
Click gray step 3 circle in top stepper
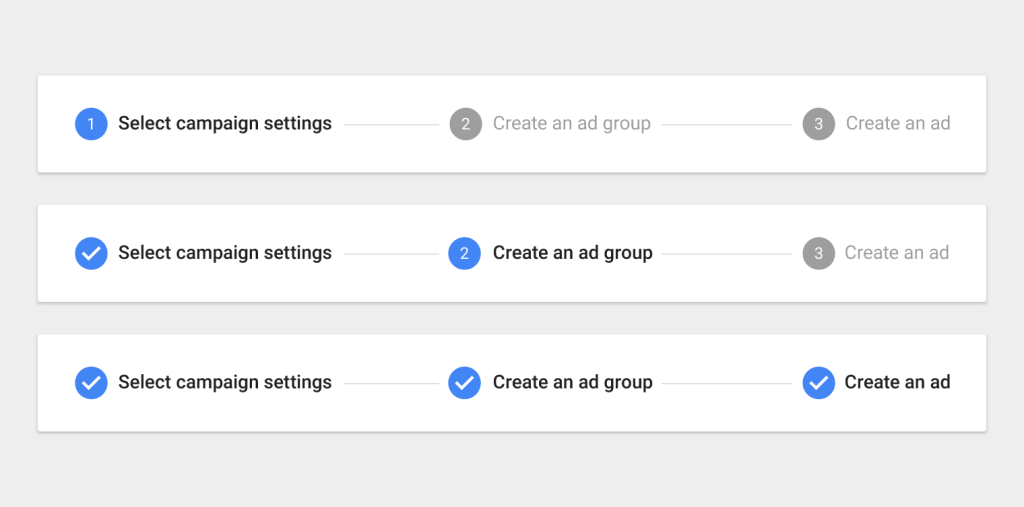(x=818, y=124)
